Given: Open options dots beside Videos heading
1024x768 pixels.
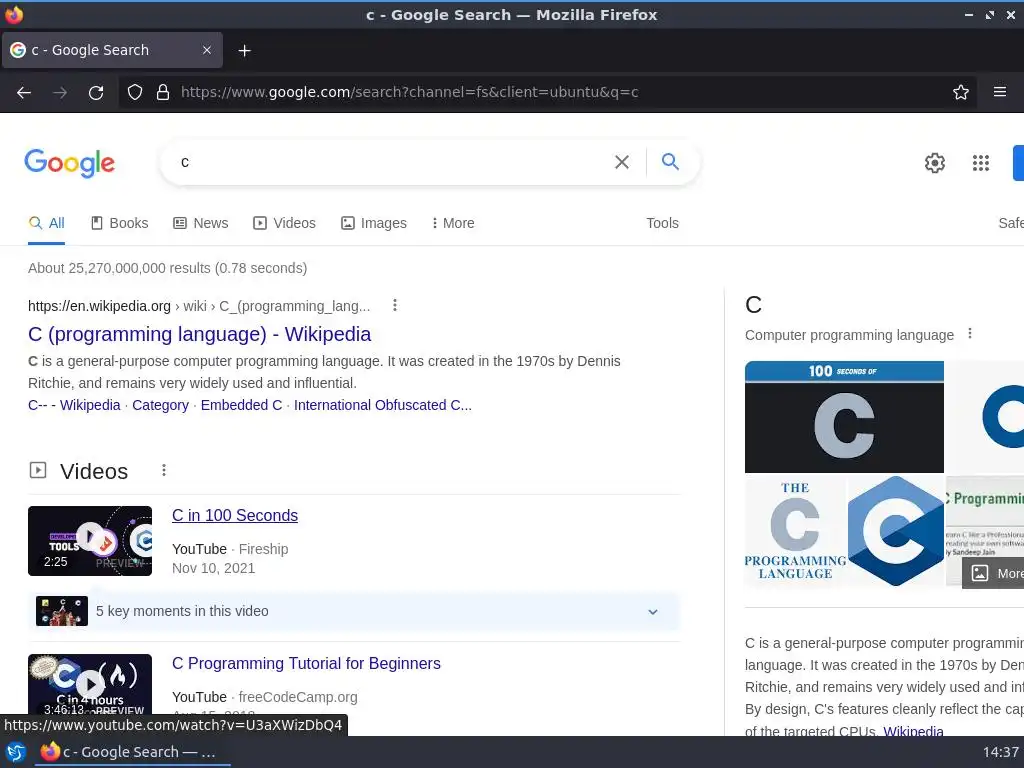Looking at the screenshot, I should [x=164, y=470].
